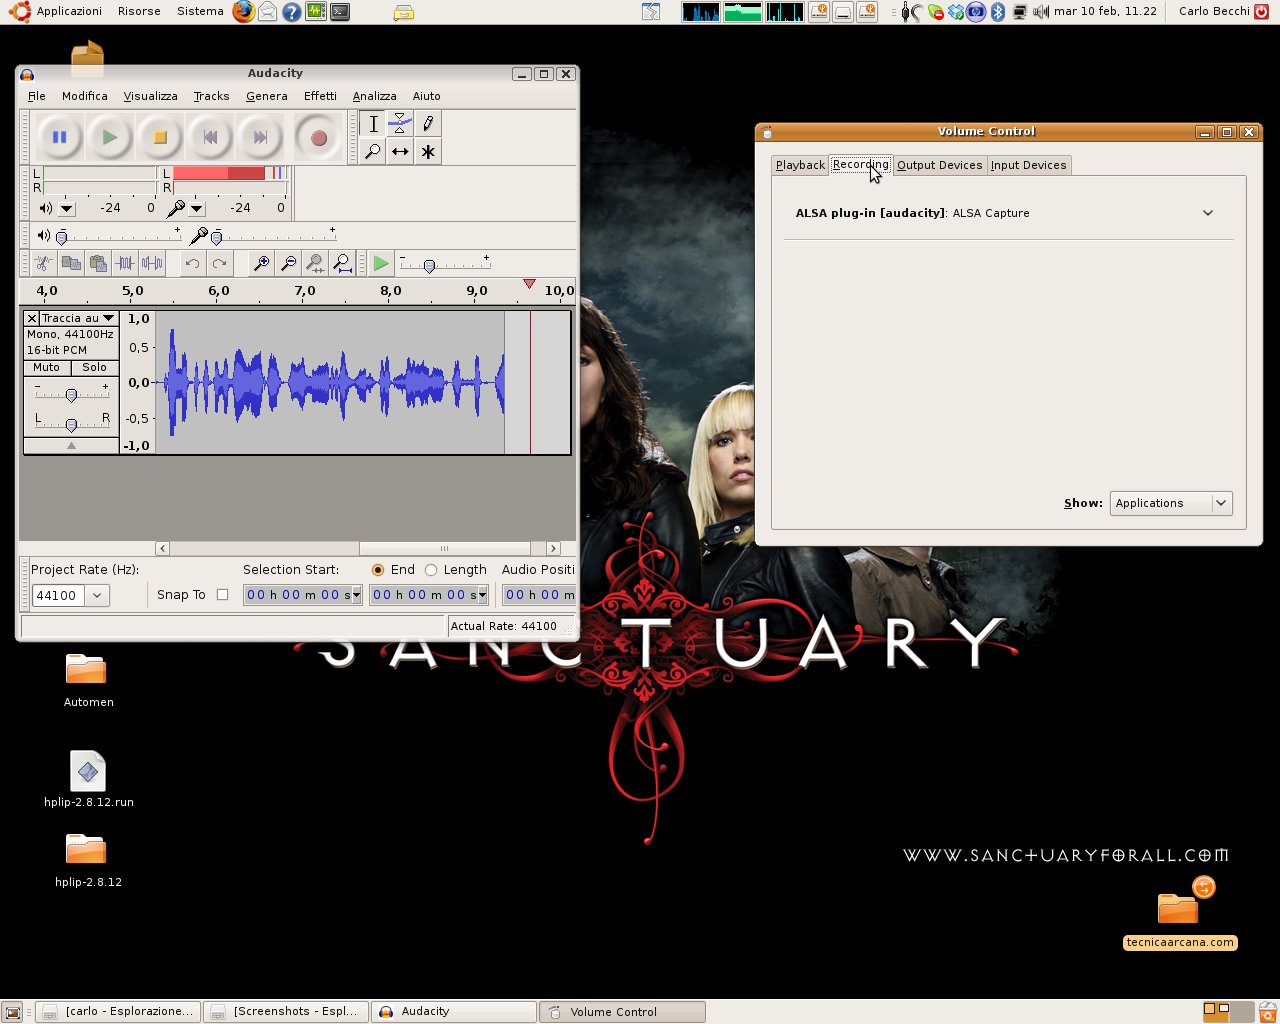Screen dimensions: 1280x1024
Task: Toggle the track Solo button
Action: (x=95, y=368)
